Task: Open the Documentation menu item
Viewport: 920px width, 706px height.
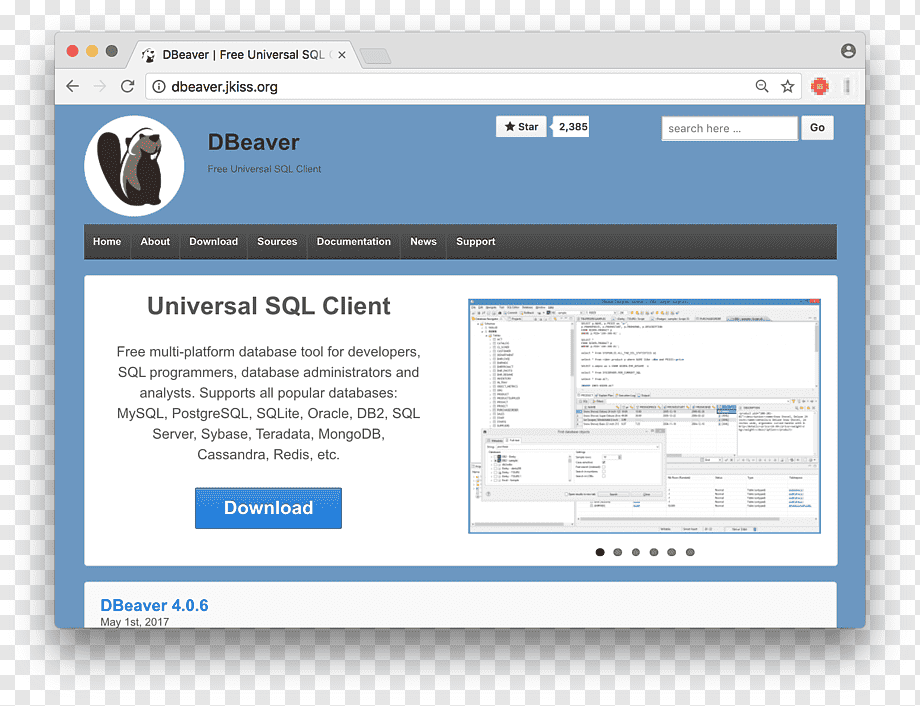Action: coord(354,242)
